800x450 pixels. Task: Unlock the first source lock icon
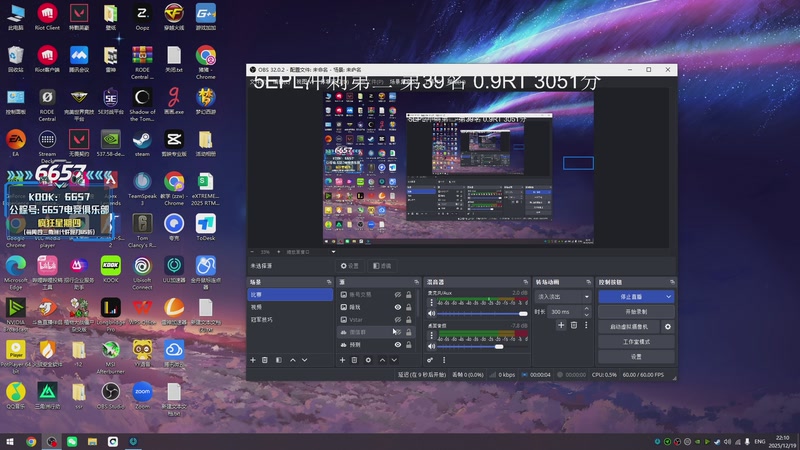pos(409,295)
